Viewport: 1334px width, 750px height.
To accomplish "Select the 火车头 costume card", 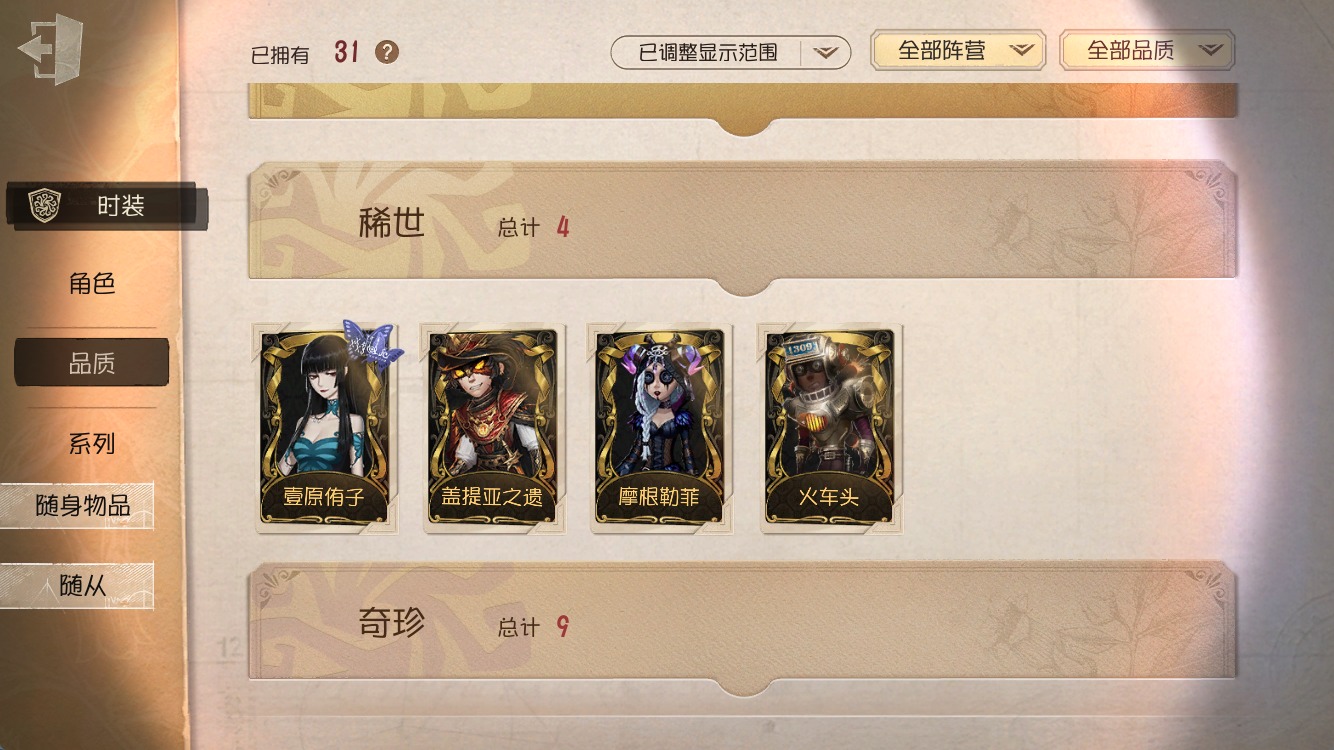I will pos(829,427).
